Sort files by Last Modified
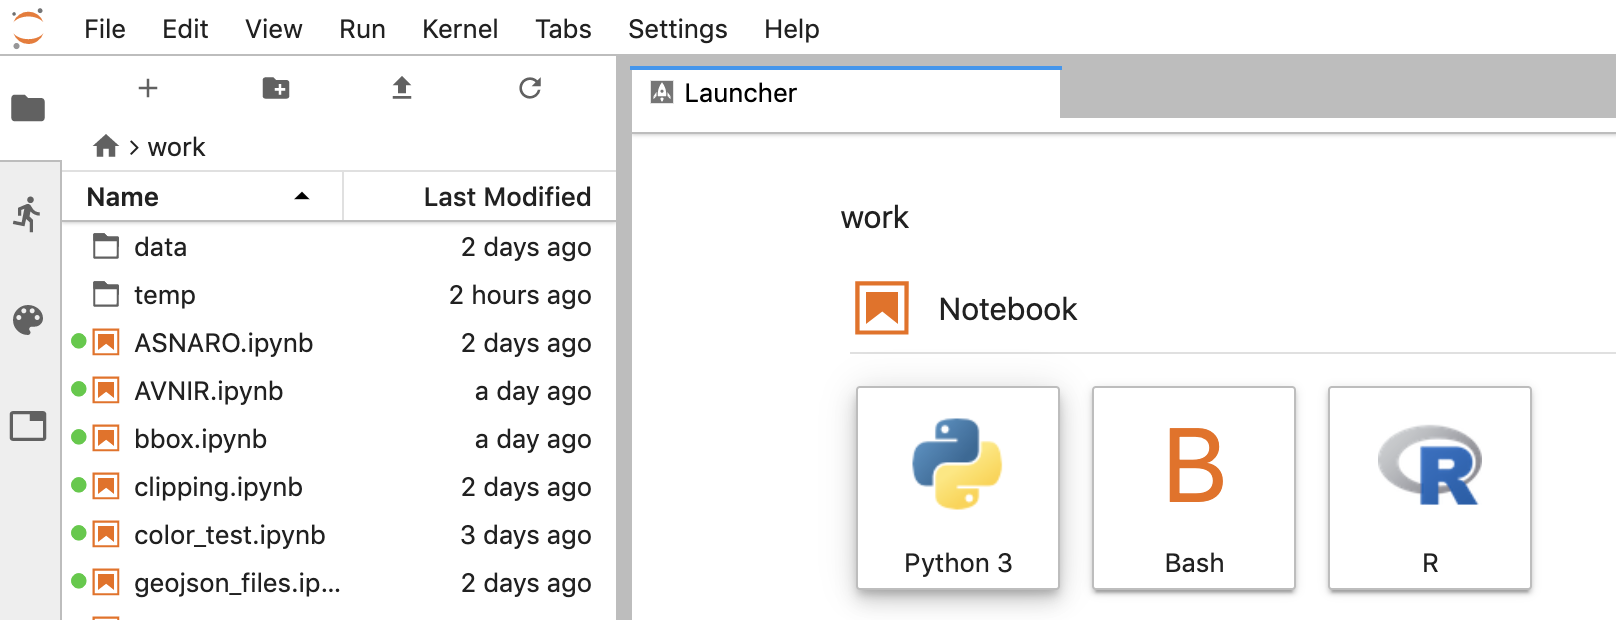Viewport: 1616px width, 620px height. [x=480, y=197]
